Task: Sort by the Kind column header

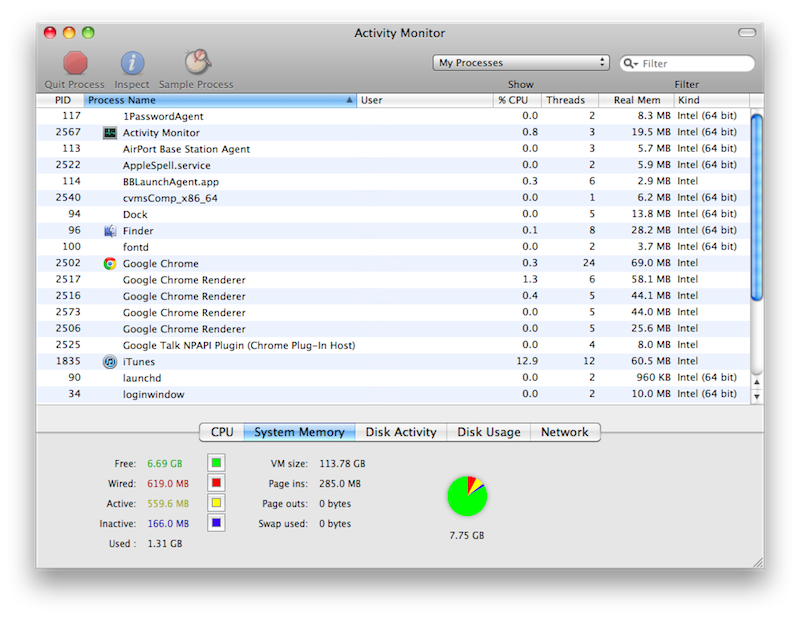Action: (x=712, y=100)
